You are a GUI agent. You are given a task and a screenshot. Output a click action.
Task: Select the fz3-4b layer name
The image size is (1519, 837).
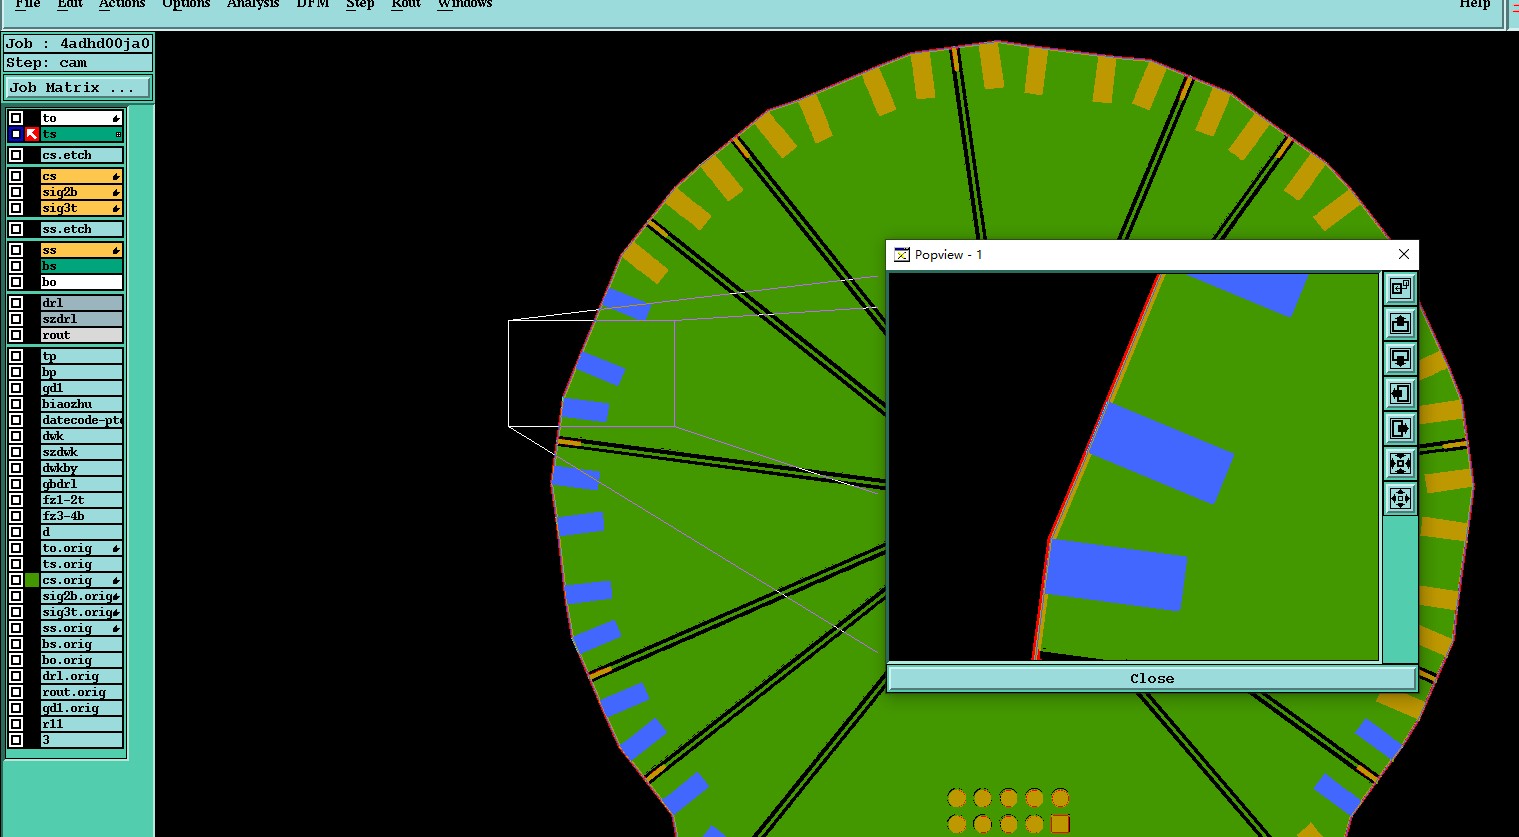coord(81,516)
